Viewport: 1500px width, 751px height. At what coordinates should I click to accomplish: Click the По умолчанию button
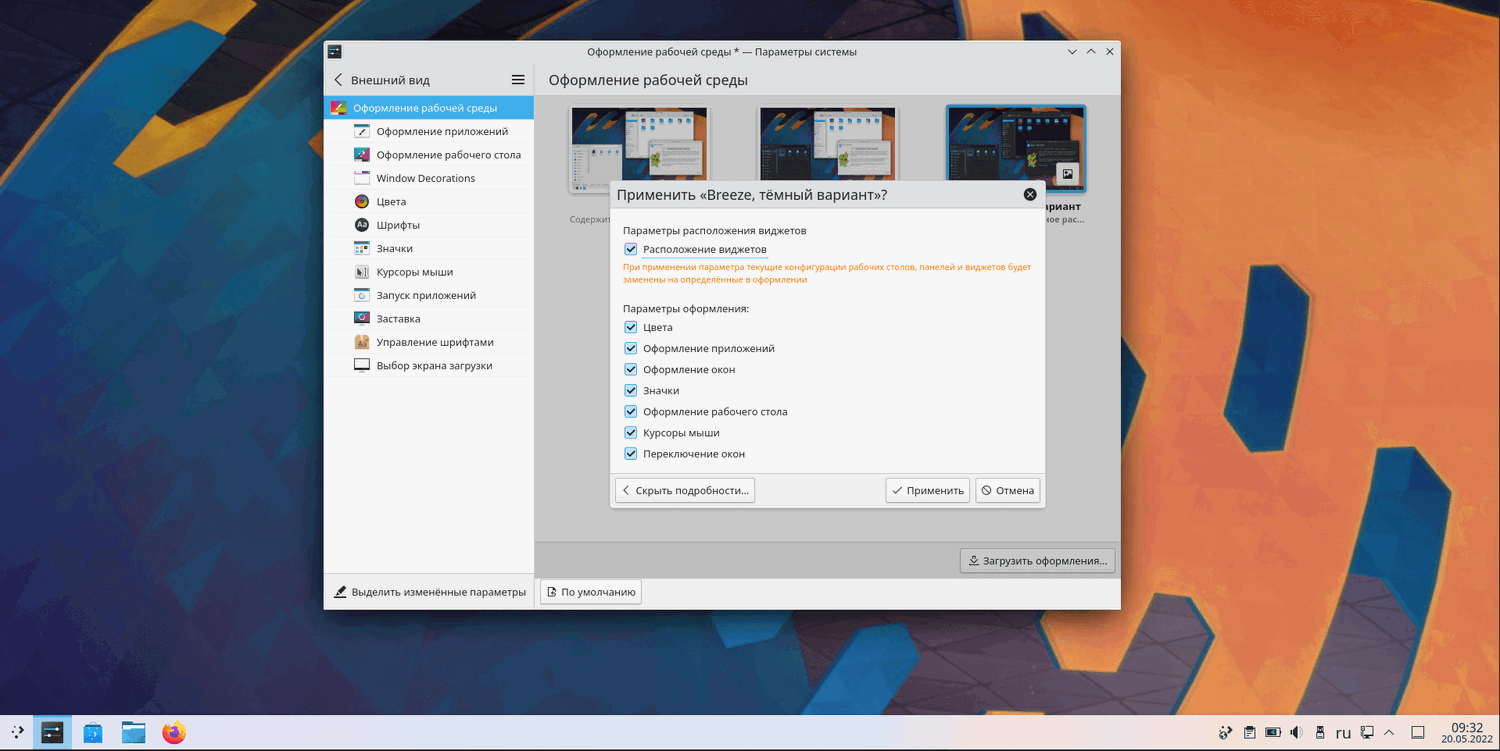click(591, 592)
